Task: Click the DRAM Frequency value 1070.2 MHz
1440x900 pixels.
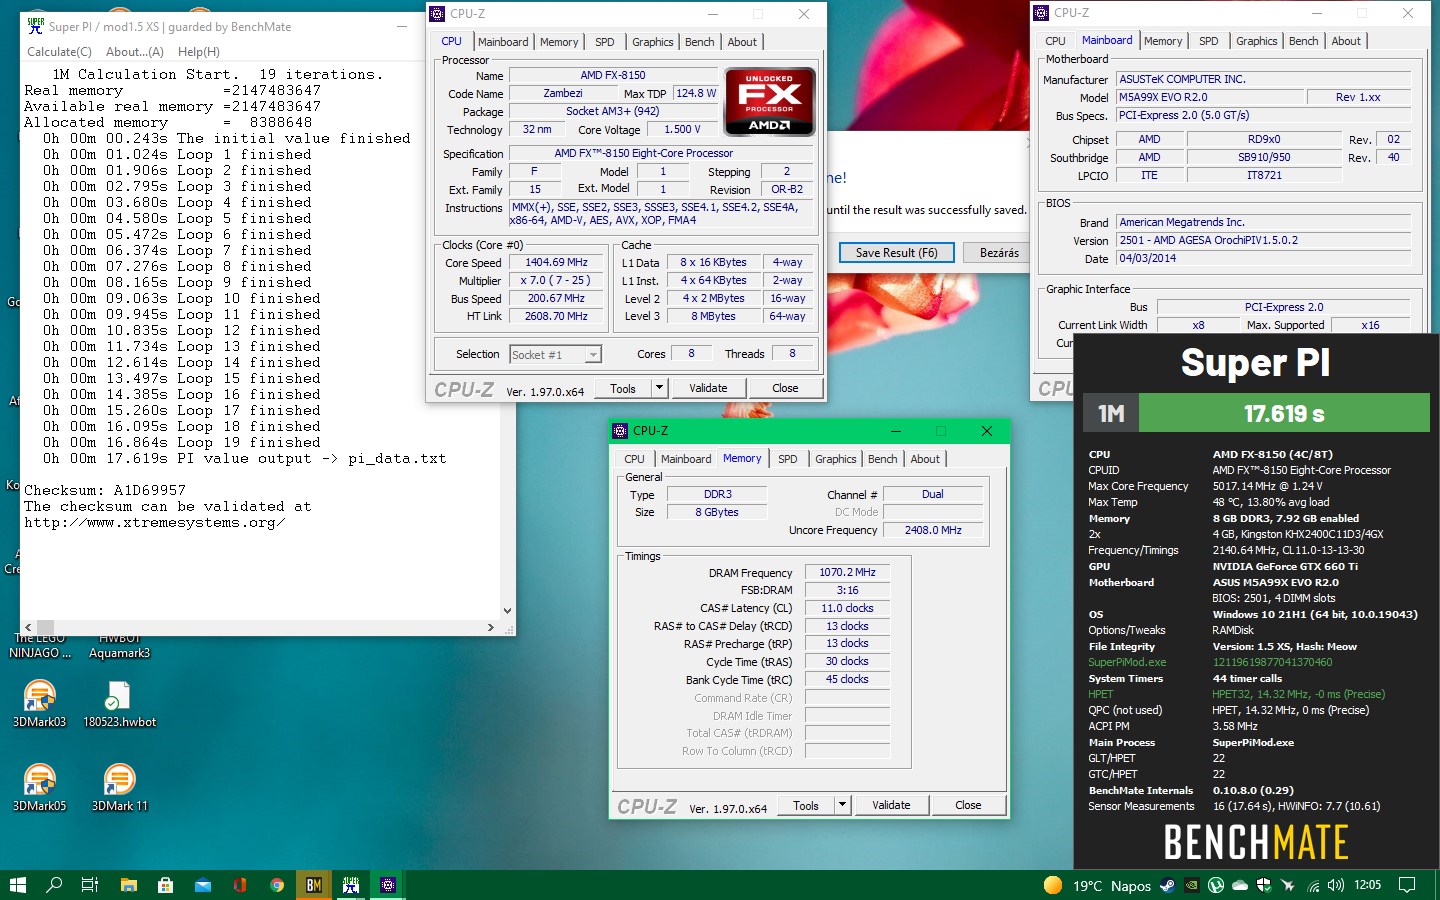Action: pyautogui.click(x=847, y=573)
